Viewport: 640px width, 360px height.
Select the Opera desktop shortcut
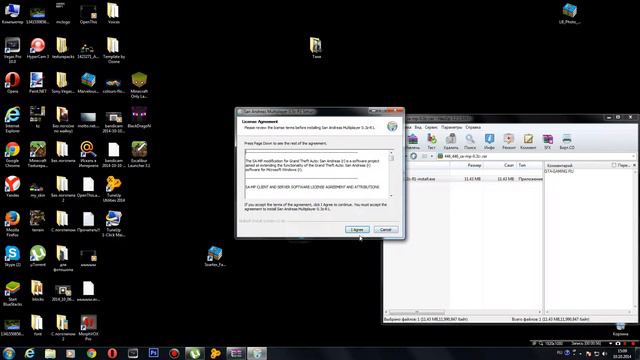click(12, 83)
